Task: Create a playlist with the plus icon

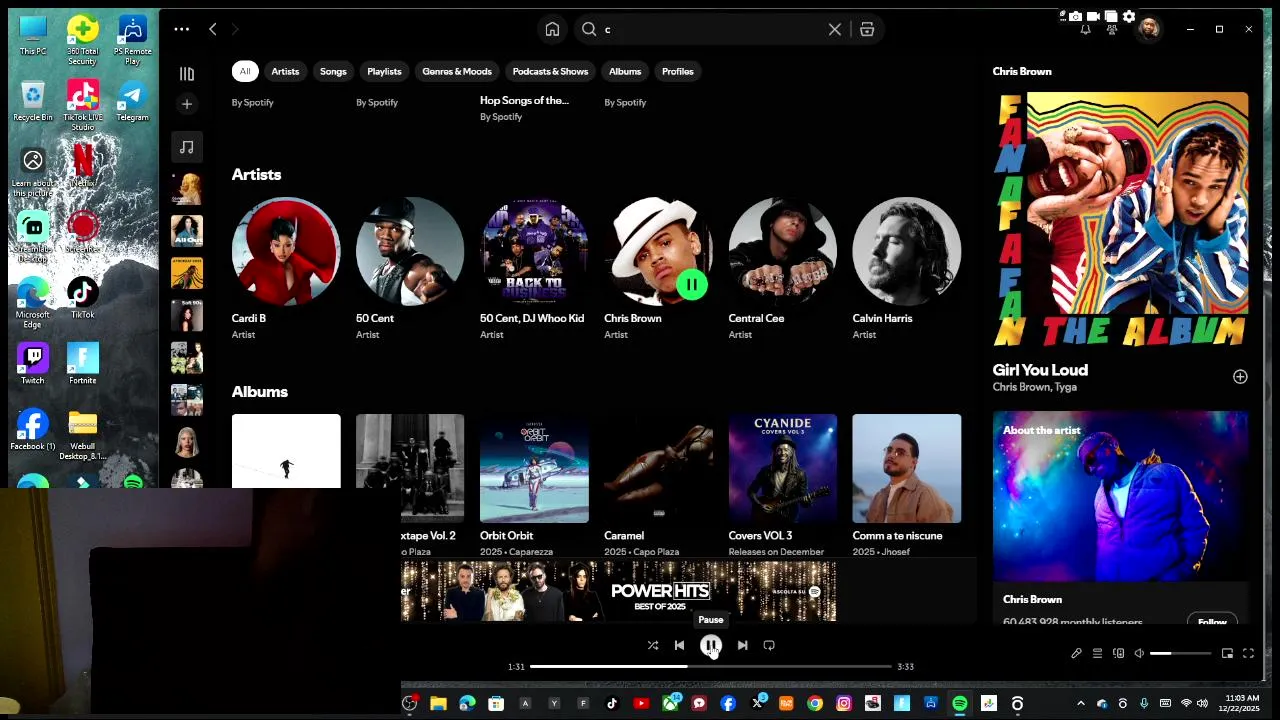Action: point(186,104)
